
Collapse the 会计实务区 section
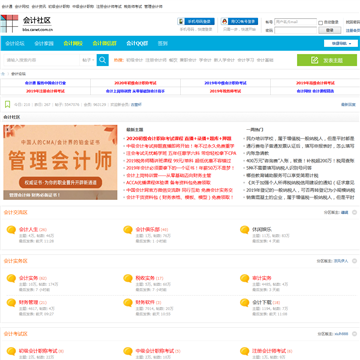(354, 261)
